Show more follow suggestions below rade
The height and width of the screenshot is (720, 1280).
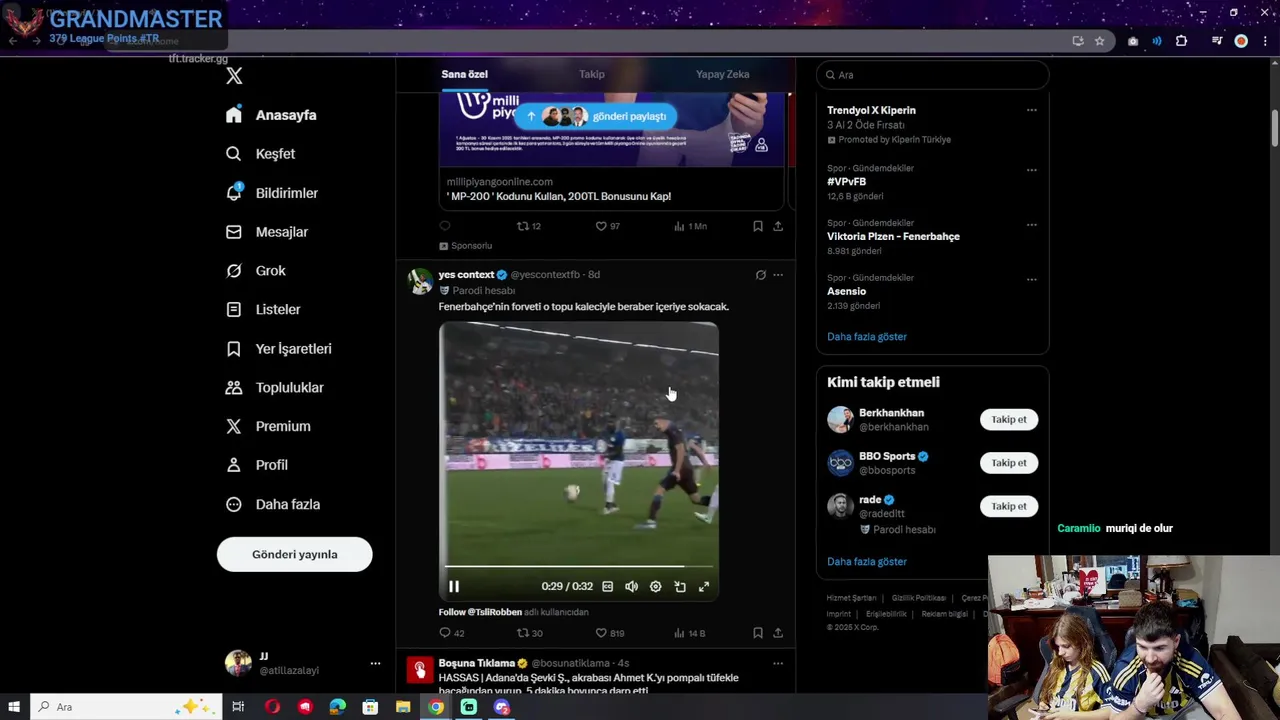click(867, 562)
